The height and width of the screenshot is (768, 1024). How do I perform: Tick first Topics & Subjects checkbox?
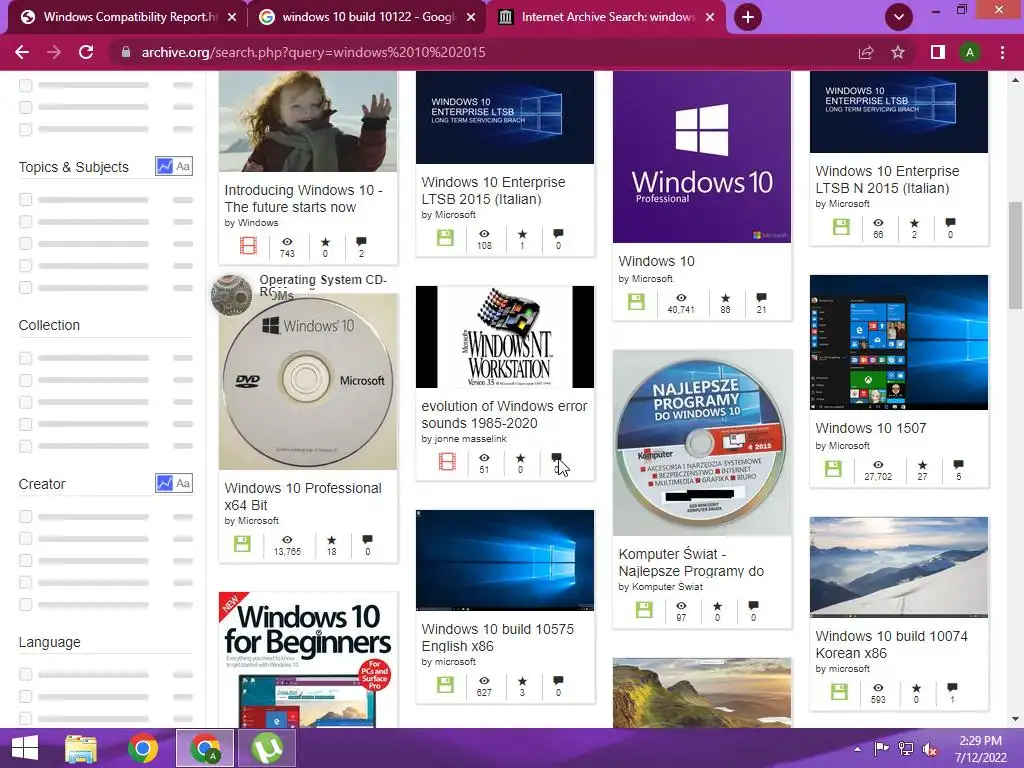(x=25, y=199)
